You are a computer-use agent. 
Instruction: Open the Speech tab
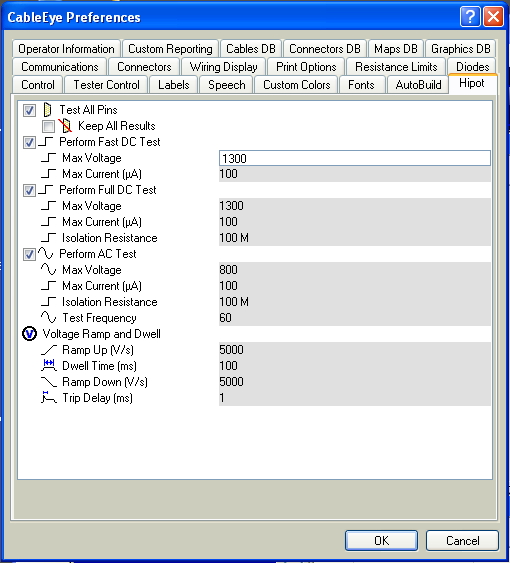pos(227,85)
